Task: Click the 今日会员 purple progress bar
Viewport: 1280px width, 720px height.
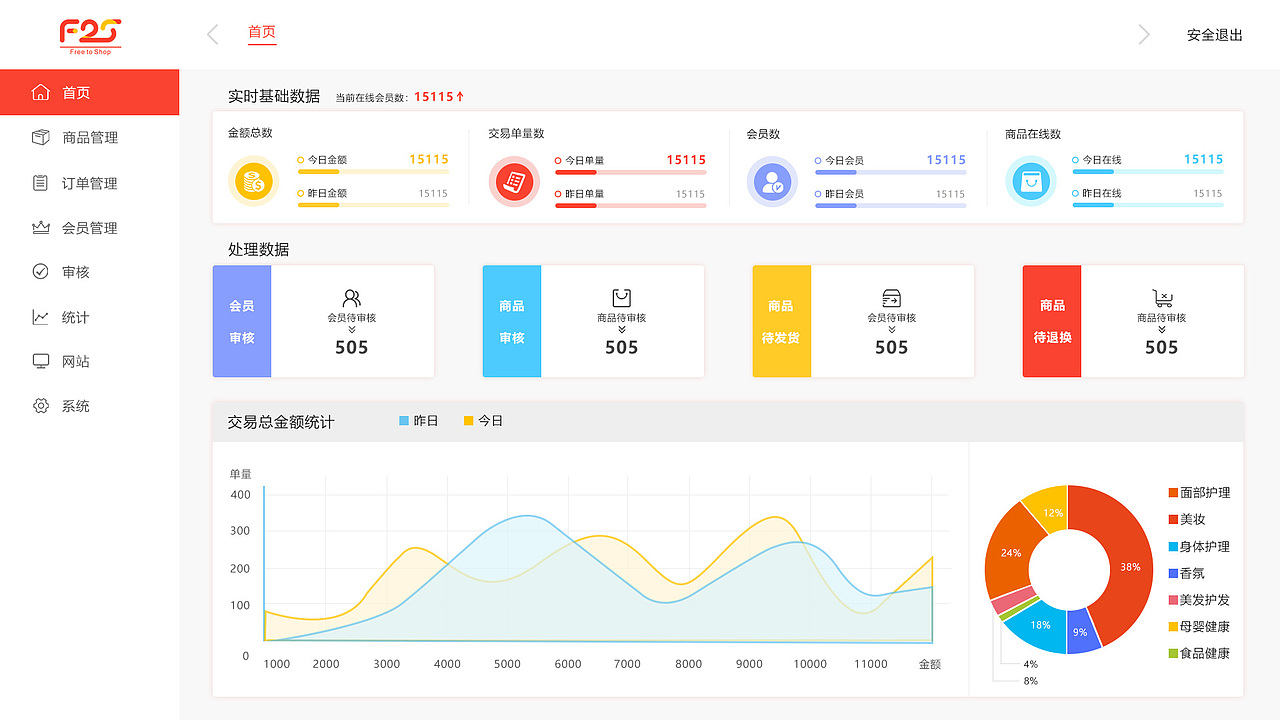Action: [x=891, y=172]
